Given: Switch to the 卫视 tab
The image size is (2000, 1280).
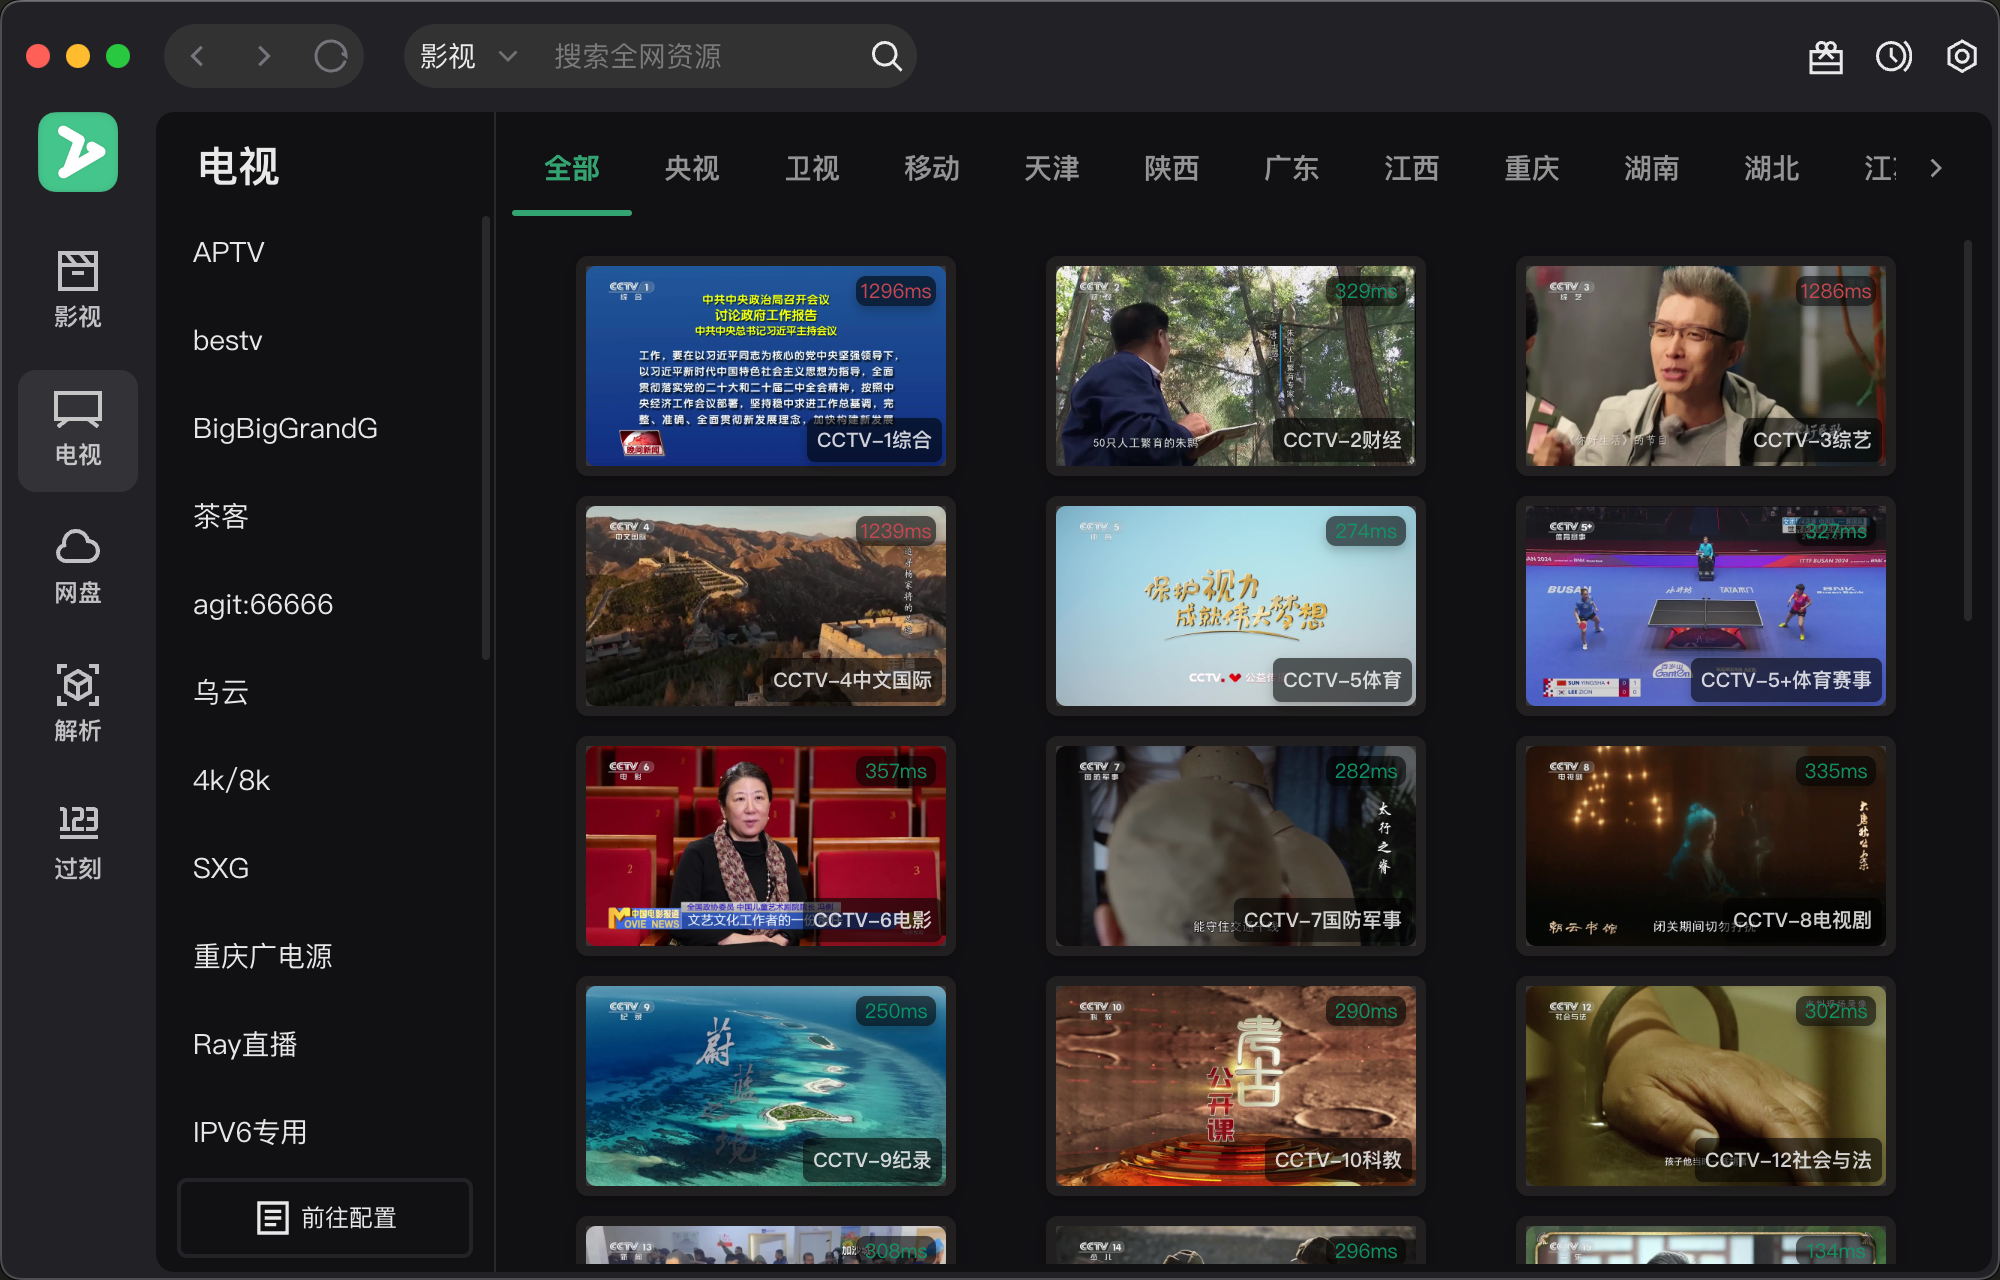Looking at the screenshot, I should tap(811, 168).
